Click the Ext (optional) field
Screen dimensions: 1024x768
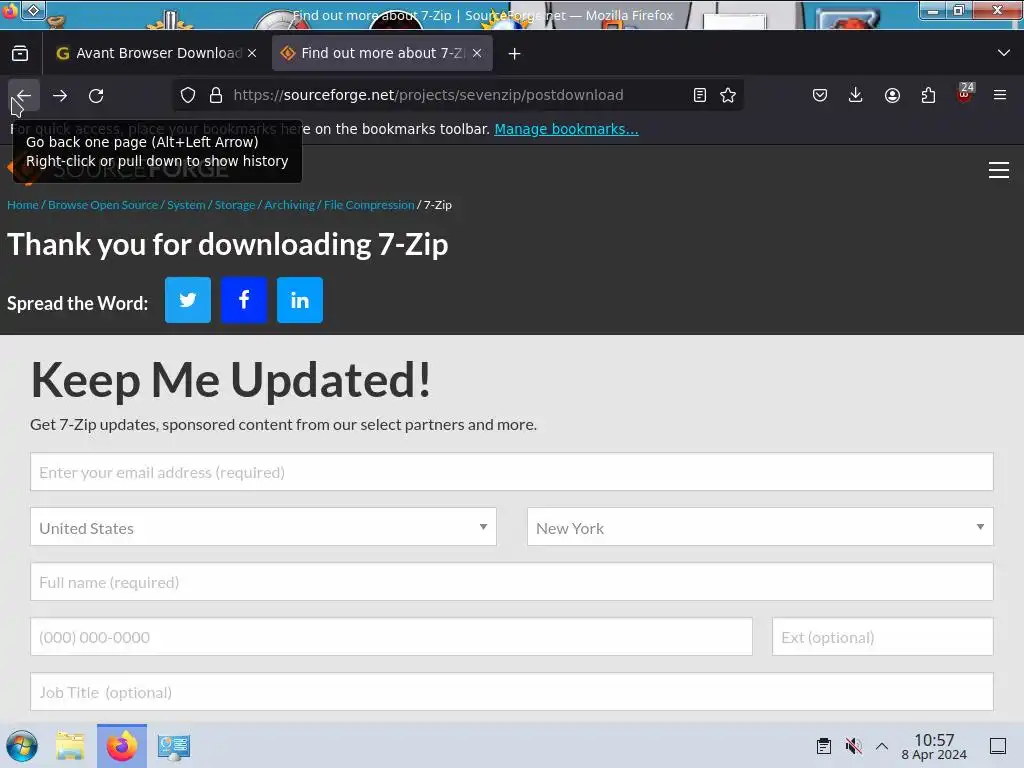point(883,637)
